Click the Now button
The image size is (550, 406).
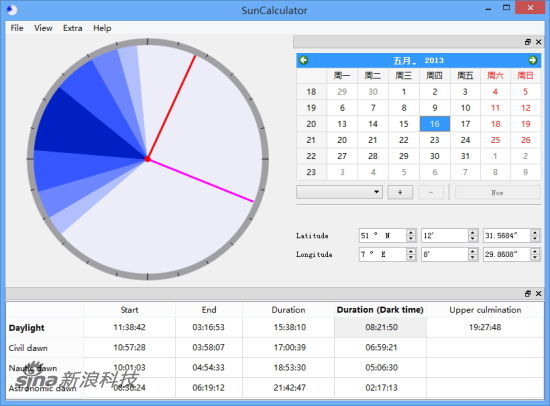pos(497,192)
